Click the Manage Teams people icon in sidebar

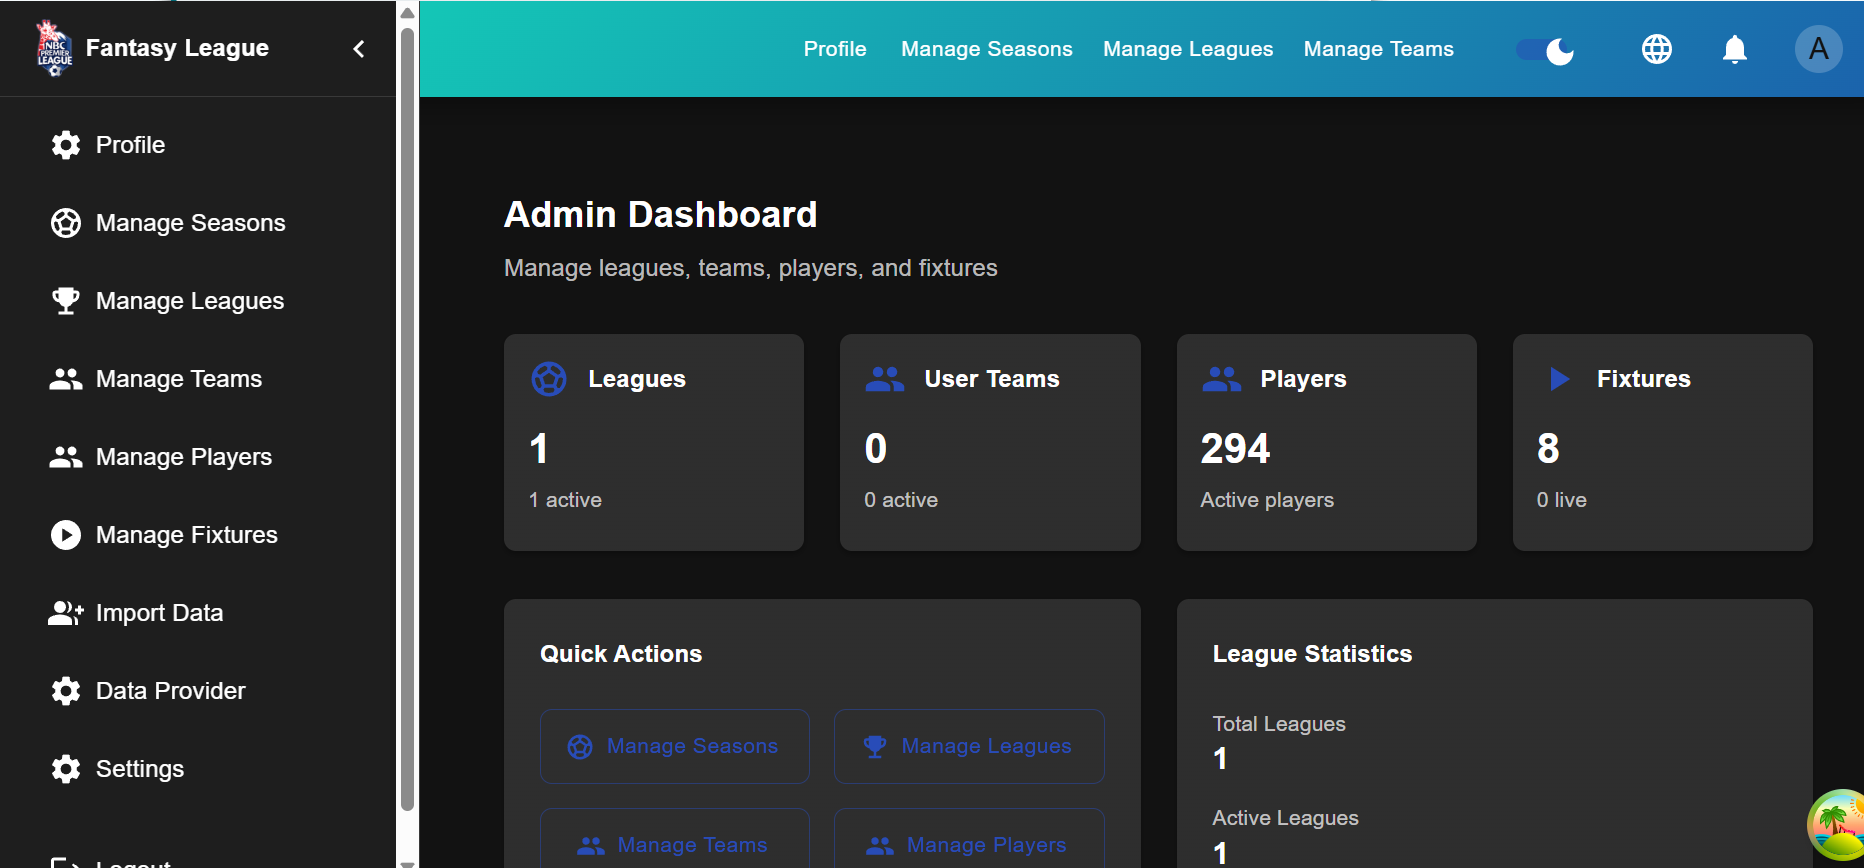[x=66, y=379]
